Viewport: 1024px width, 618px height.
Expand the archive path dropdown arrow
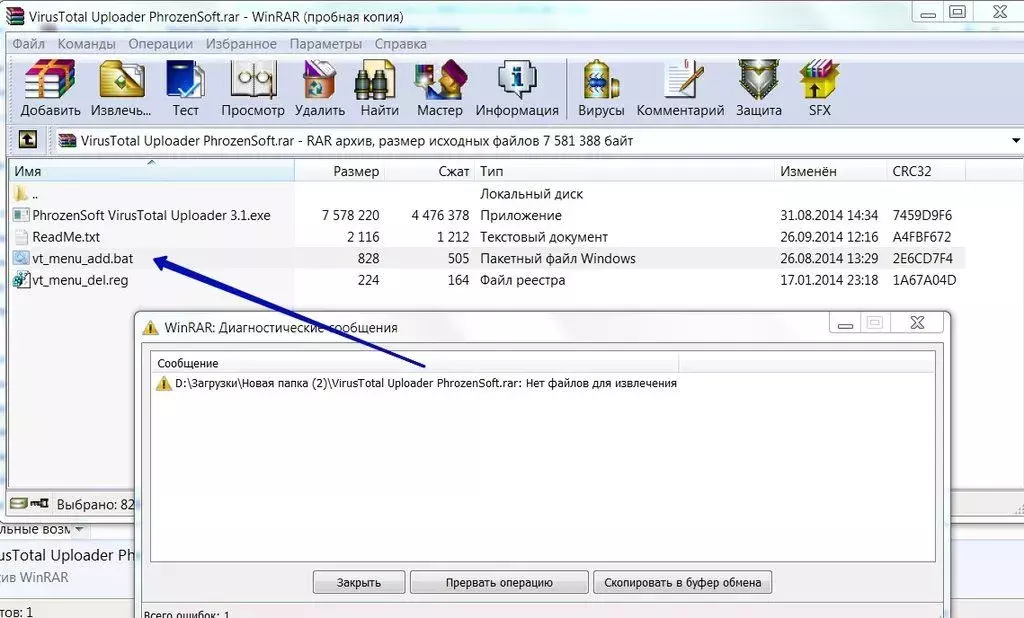point(1016,140)
